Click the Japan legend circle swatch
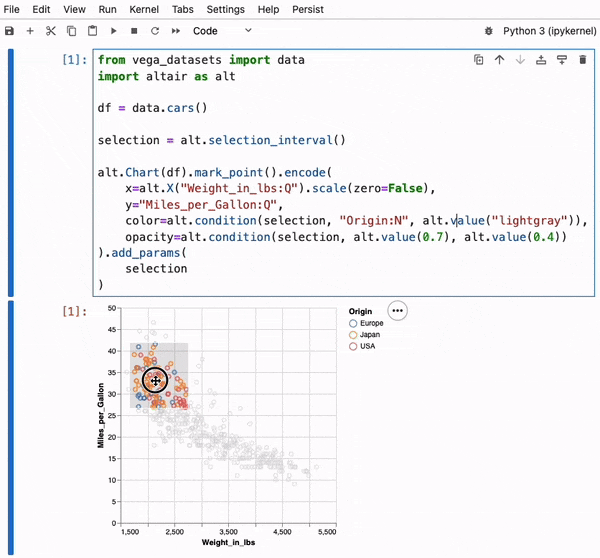600x558 pixels. [x=353, y=335]
